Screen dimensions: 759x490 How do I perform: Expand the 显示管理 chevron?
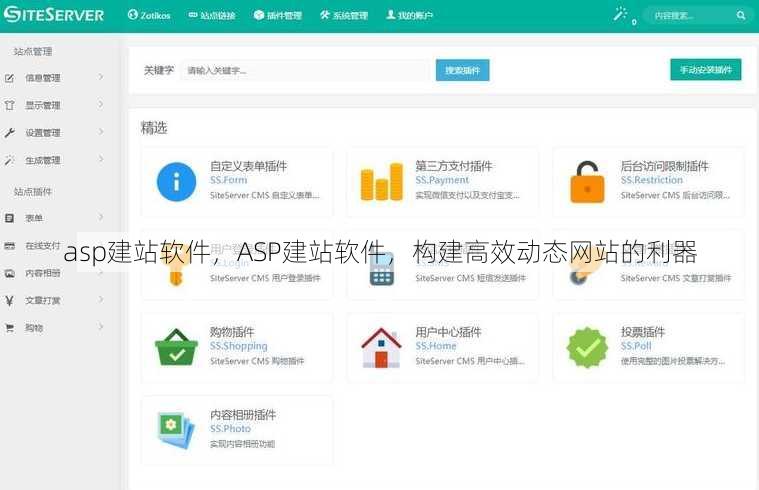101,105
